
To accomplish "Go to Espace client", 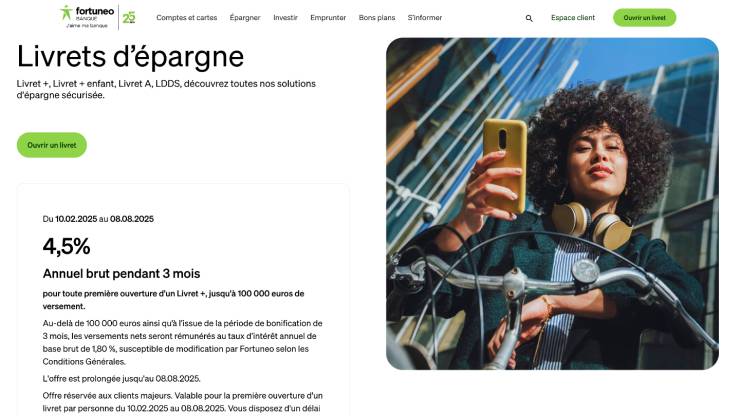I will [573, 17].
